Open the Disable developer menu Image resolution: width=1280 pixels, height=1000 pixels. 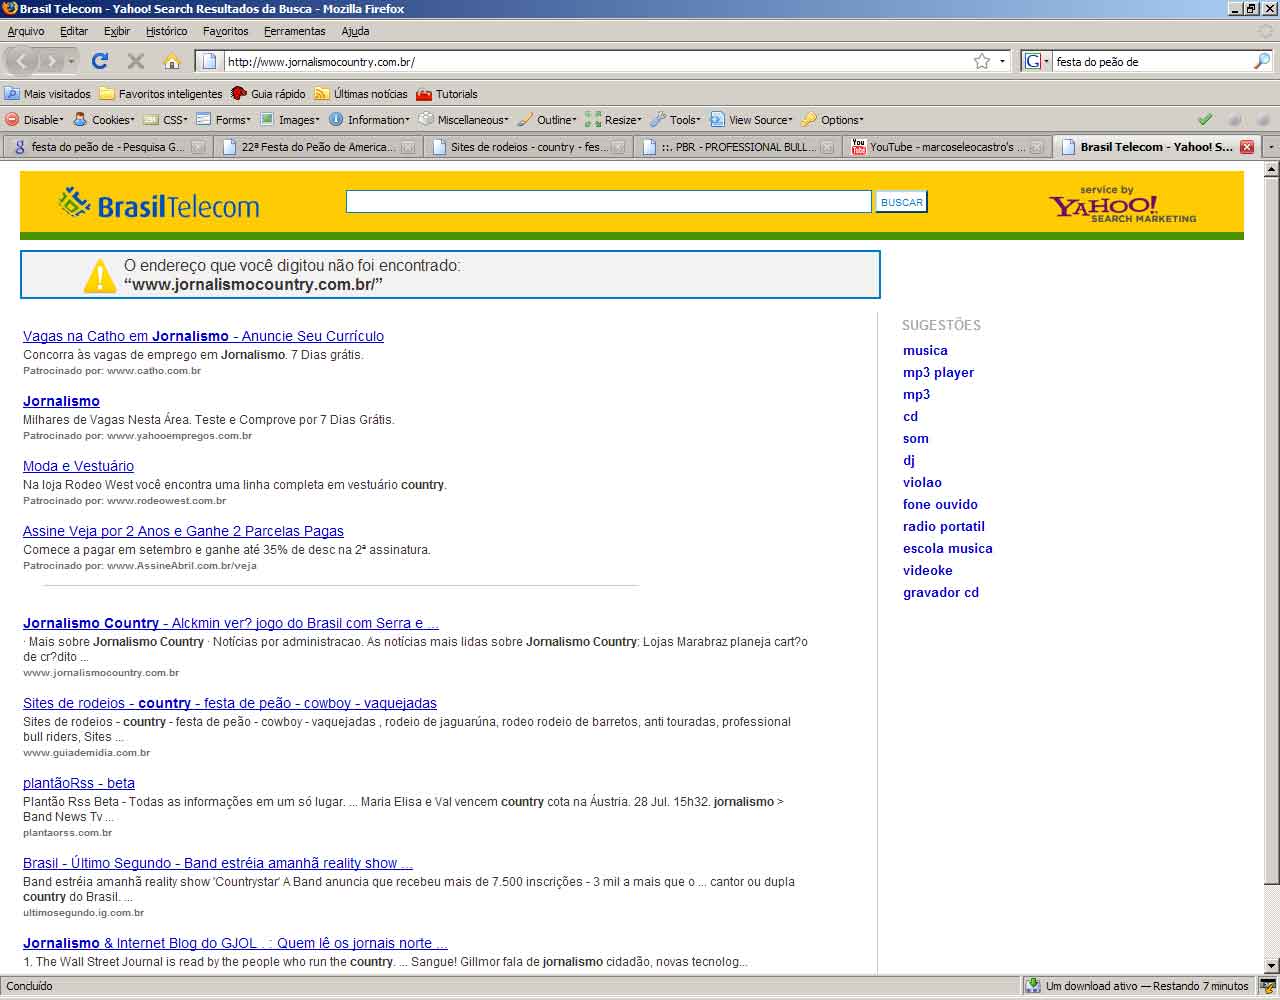(34, 120)
